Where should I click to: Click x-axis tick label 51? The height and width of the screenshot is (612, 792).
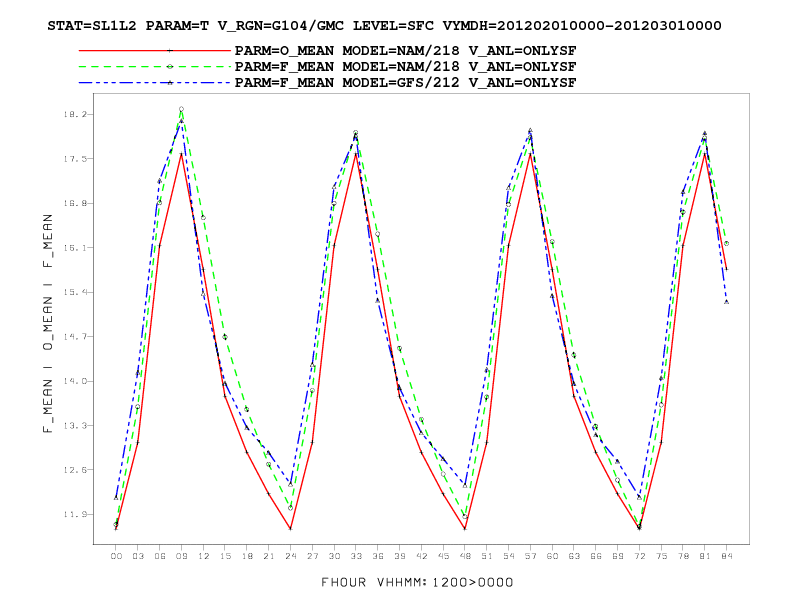click(487, 556)
